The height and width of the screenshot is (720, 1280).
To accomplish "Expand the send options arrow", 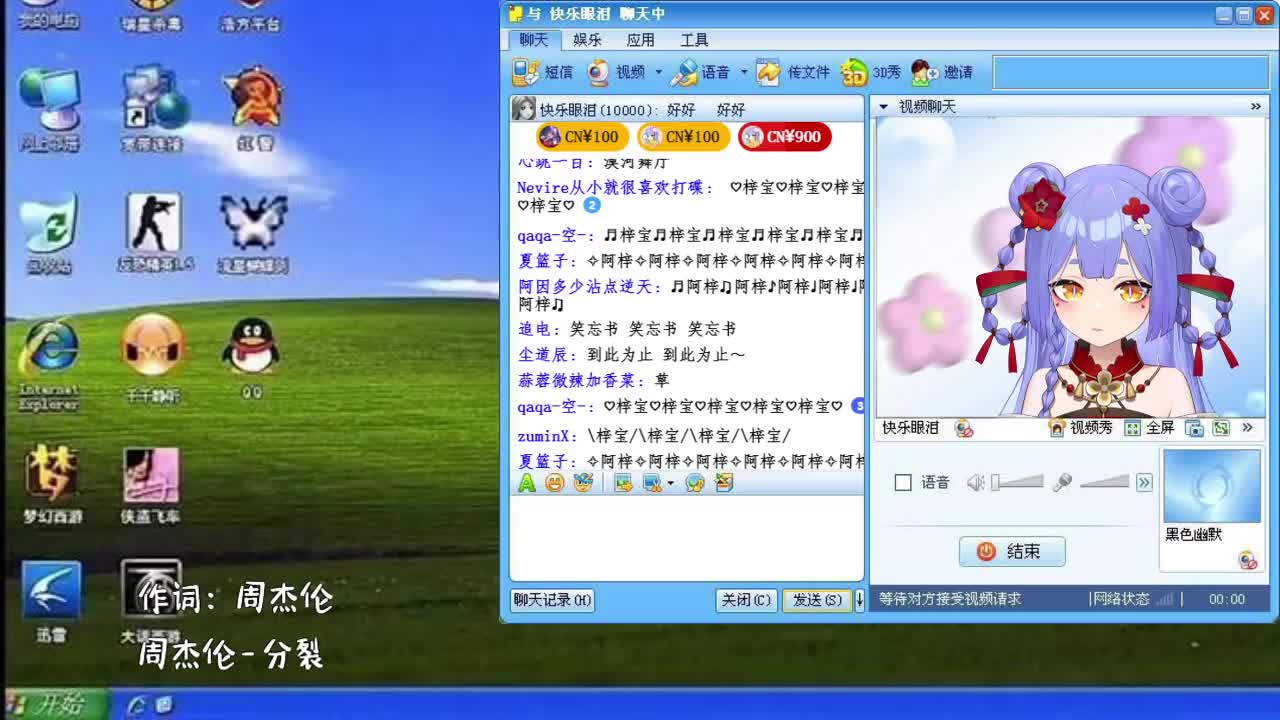I will [858, 600].
